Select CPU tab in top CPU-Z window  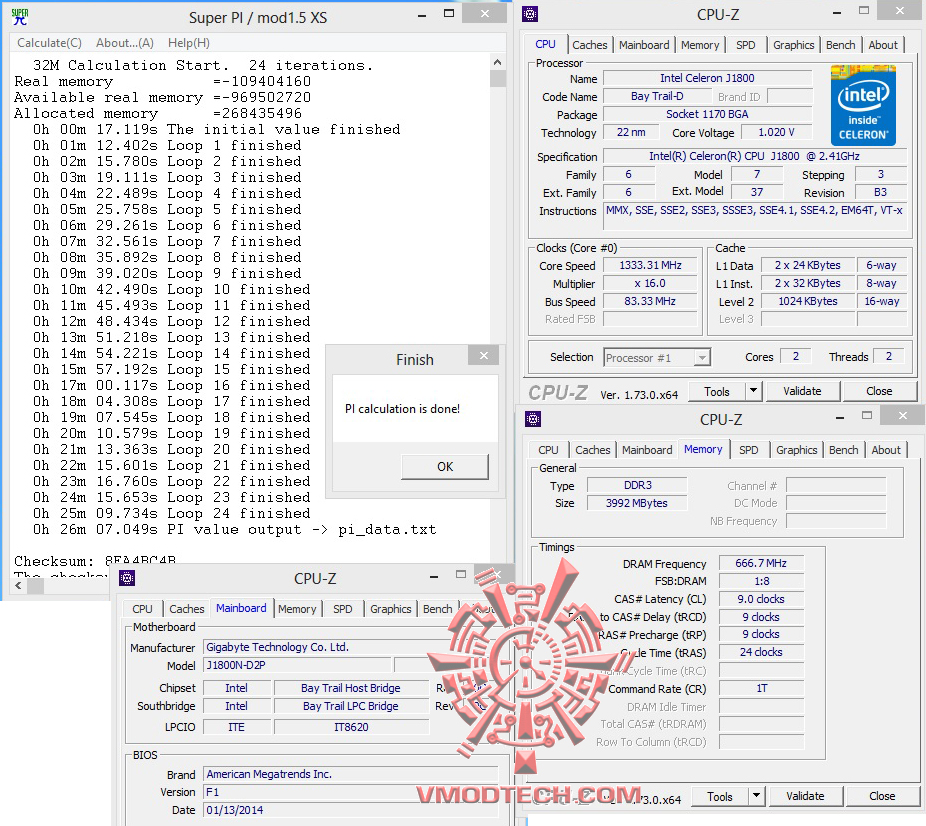pos(545,44)
